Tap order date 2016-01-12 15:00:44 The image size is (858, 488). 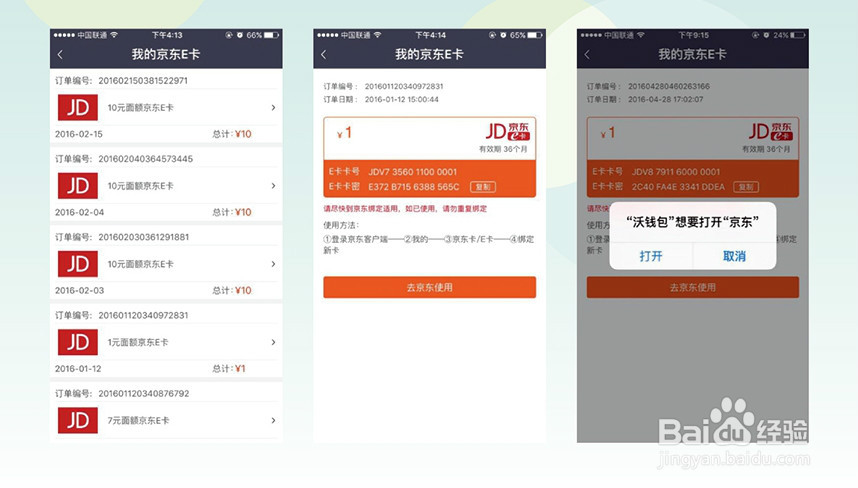(x=402, y=100)
